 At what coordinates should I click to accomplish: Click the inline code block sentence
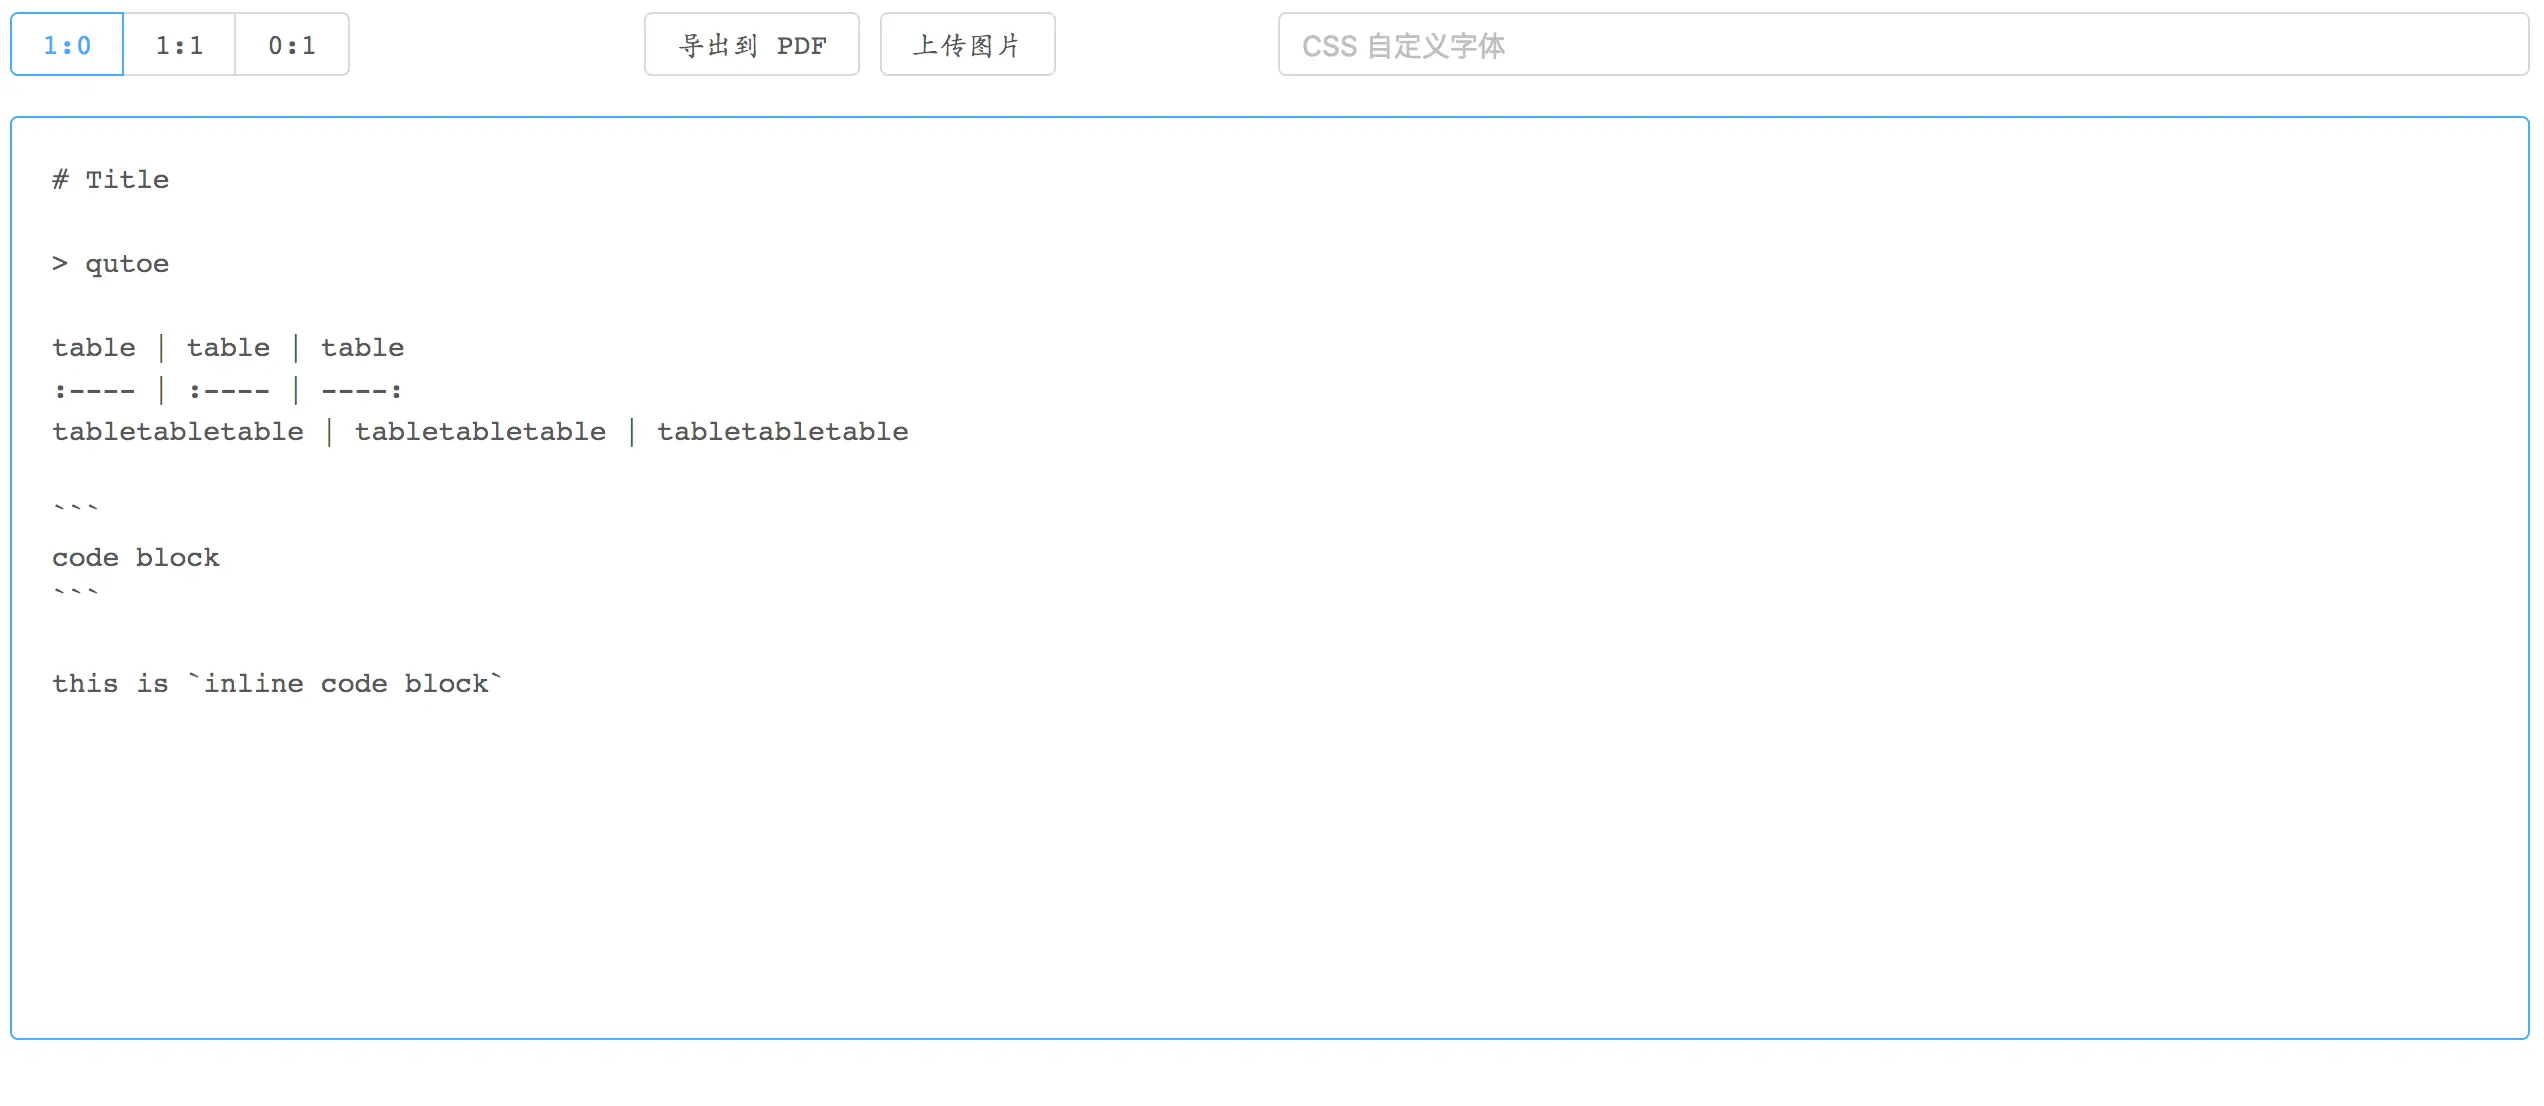[x=277, y=683]
